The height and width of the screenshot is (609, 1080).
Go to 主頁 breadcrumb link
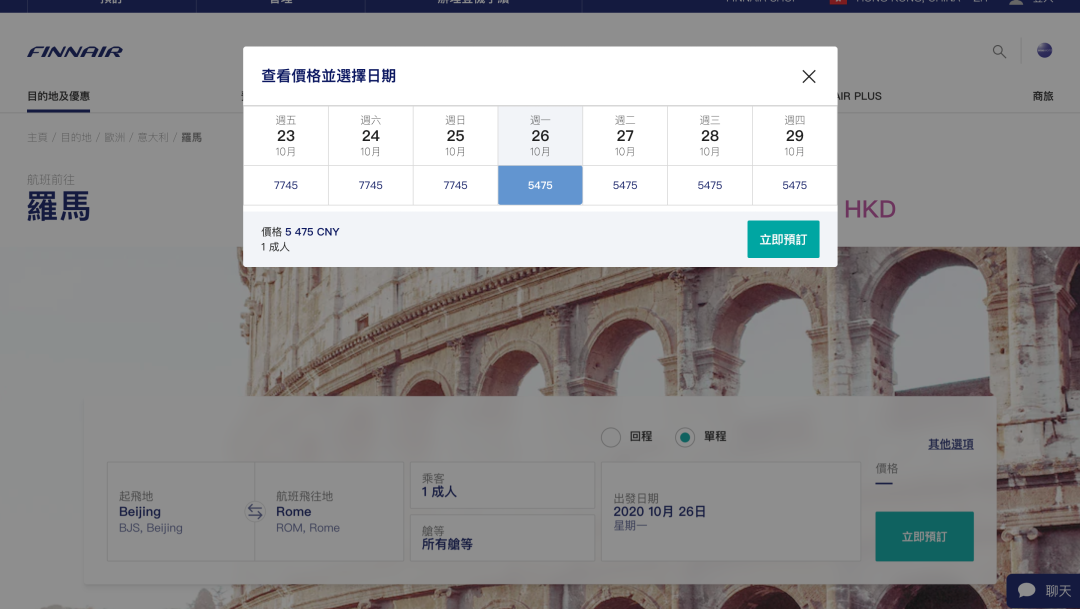tap(37, 138)
